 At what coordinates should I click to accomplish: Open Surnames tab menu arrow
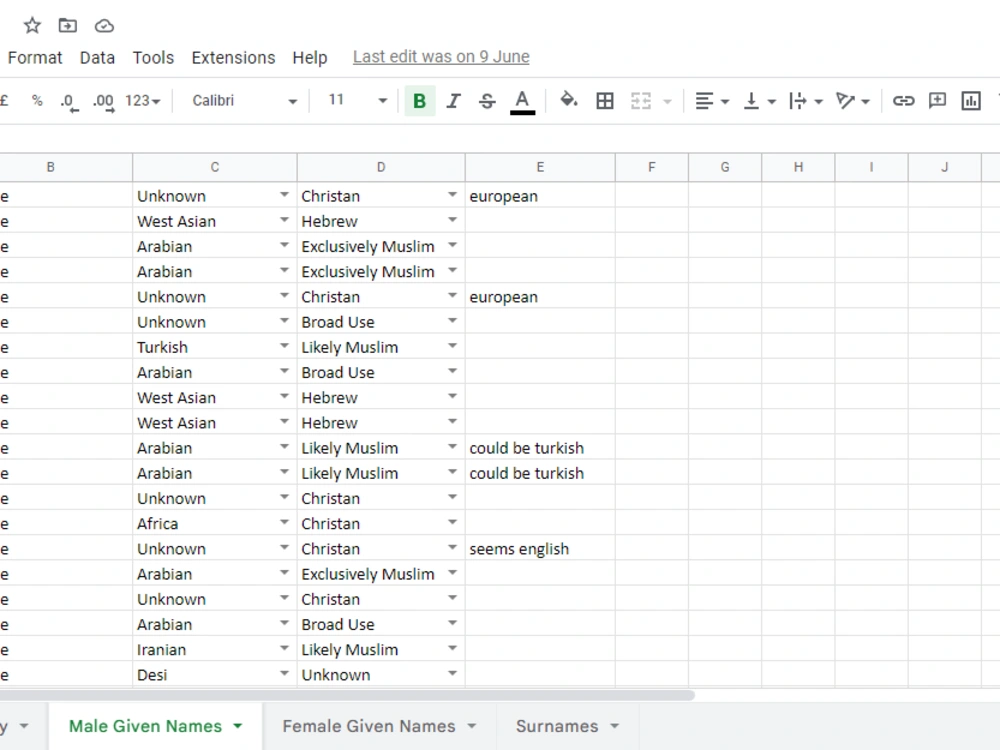(x=615, y=726)
